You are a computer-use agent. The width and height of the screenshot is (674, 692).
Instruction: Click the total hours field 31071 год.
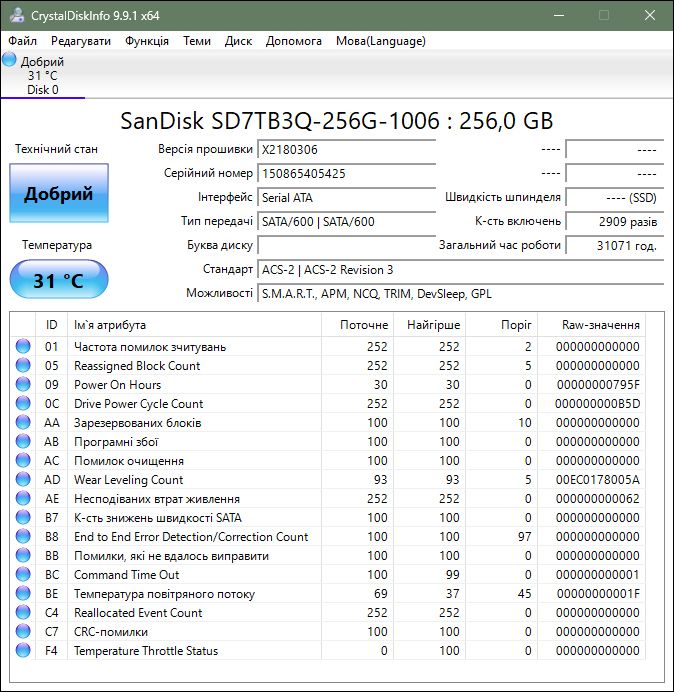click(x=614, y=245)
